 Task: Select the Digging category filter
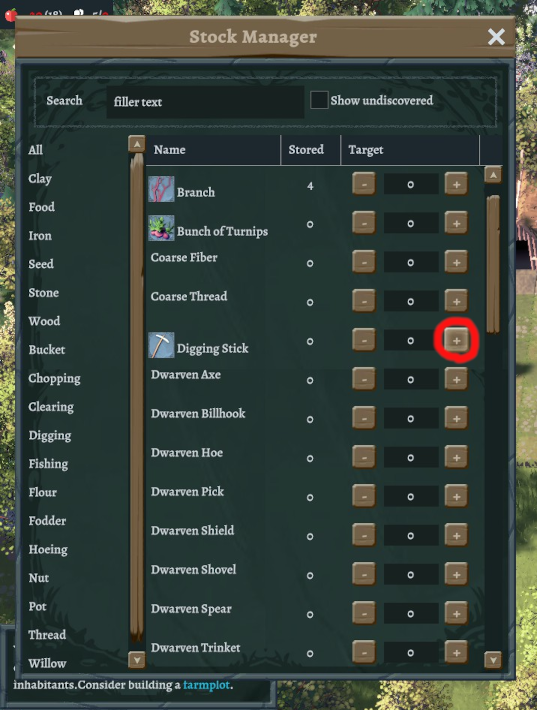click(50, 436)
